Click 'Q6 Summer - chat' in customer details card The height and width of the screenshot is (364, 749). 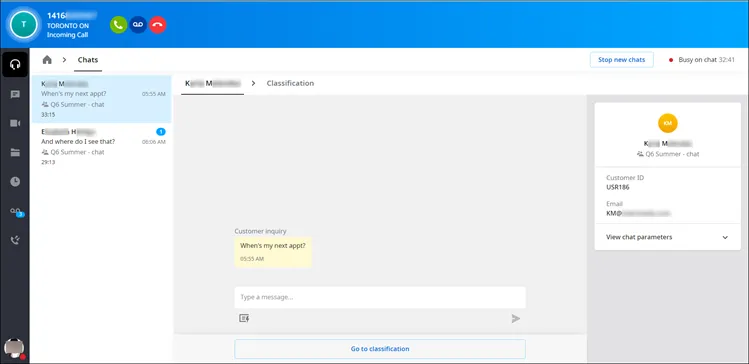click(668, 154)
